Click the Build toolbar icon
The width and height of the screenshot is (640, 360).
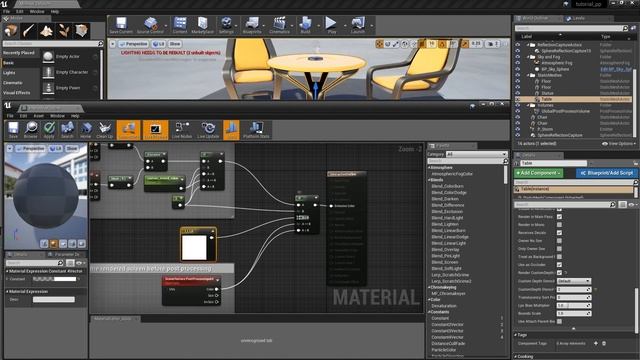click(305, 25)
